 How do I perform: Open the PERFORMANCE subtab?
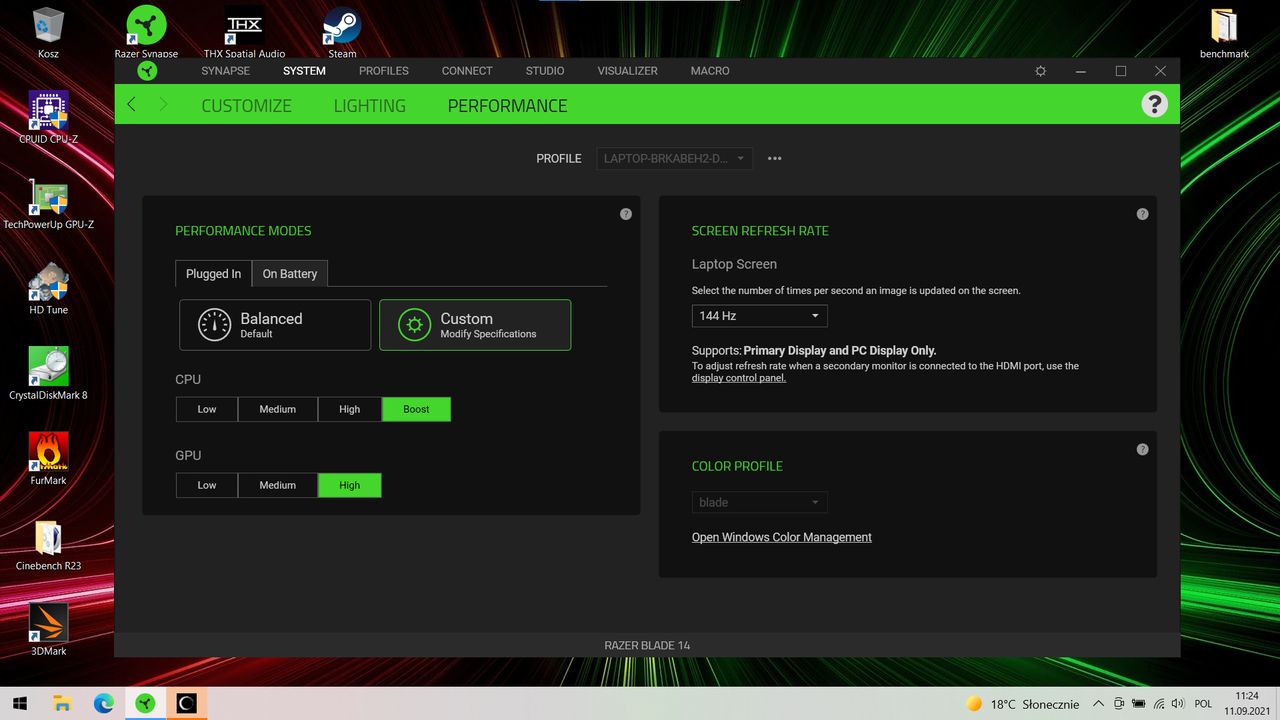click(x=507, y=106)
